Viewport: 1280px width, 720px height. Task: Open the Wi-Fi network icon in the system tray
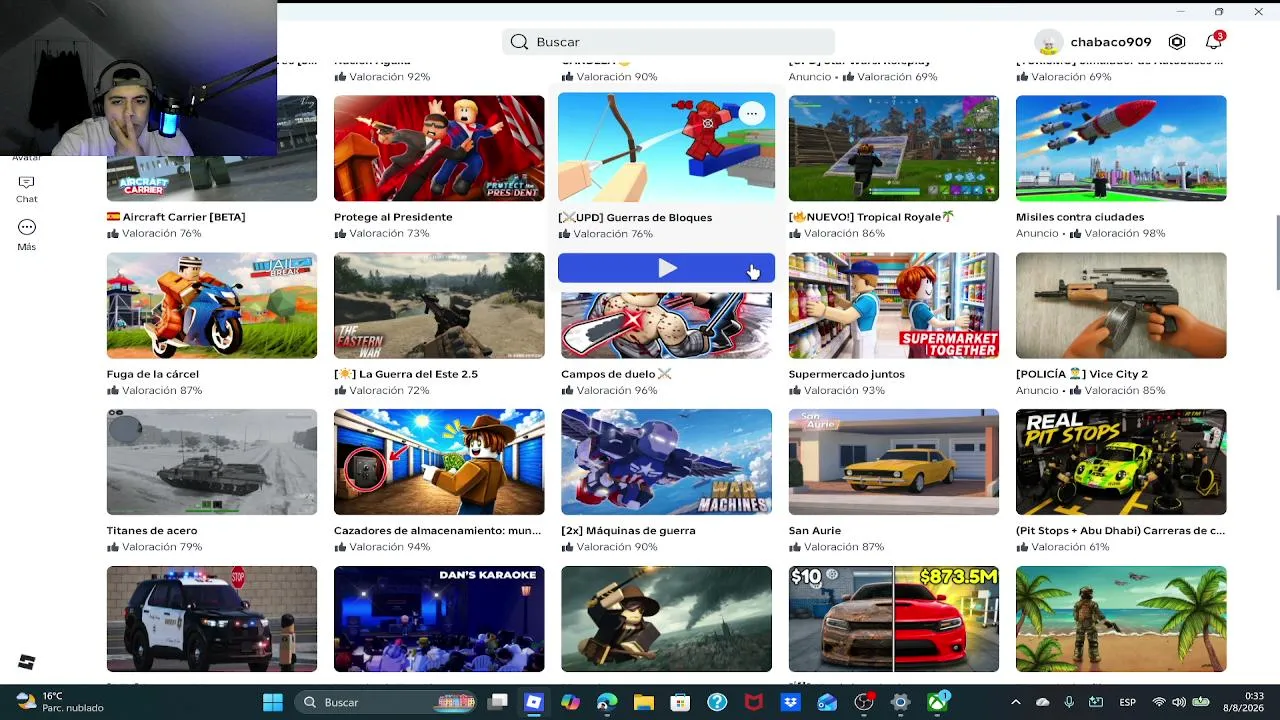(x=1159, y=702)
